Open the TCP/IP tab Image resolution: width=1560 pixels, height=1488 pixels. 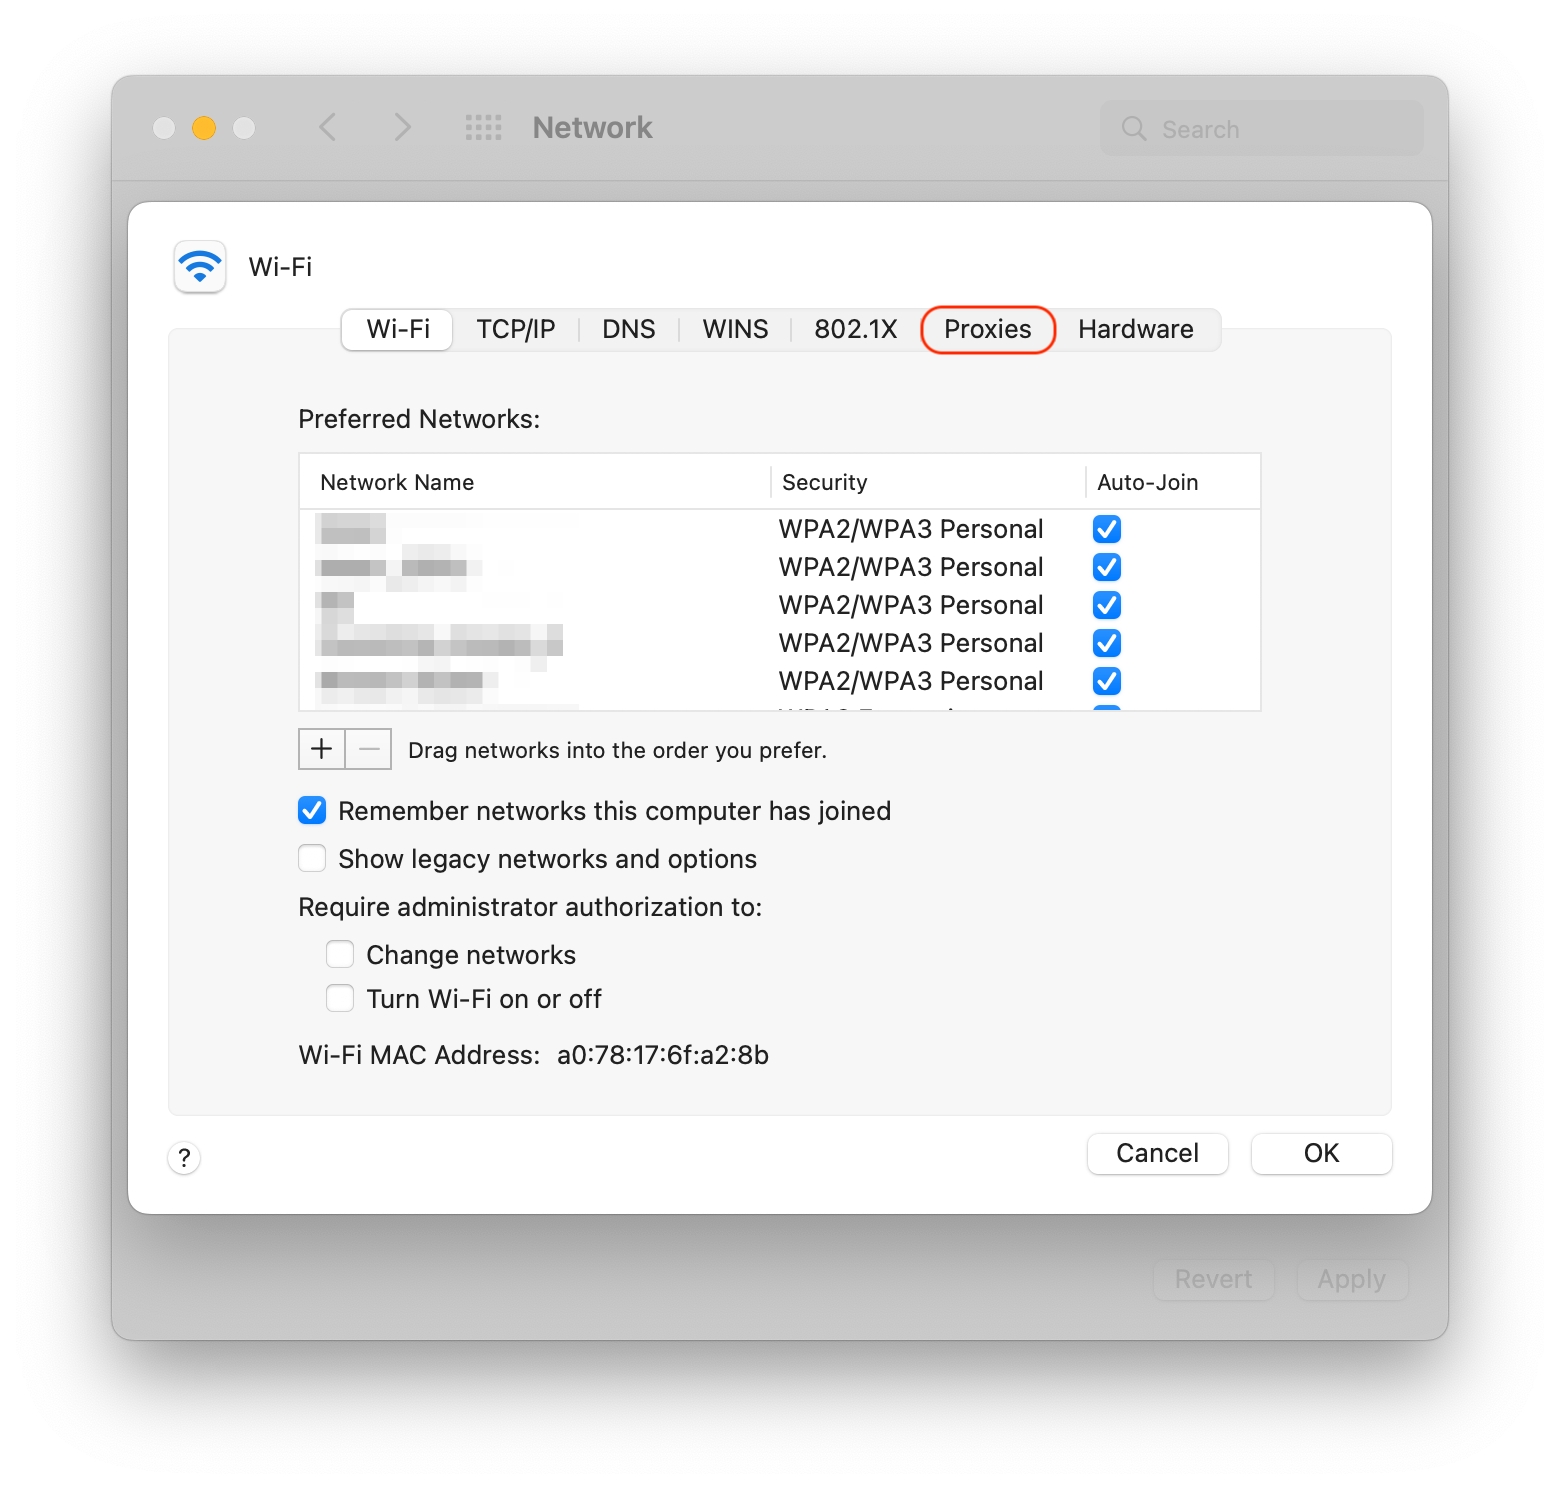coord(515,329)
